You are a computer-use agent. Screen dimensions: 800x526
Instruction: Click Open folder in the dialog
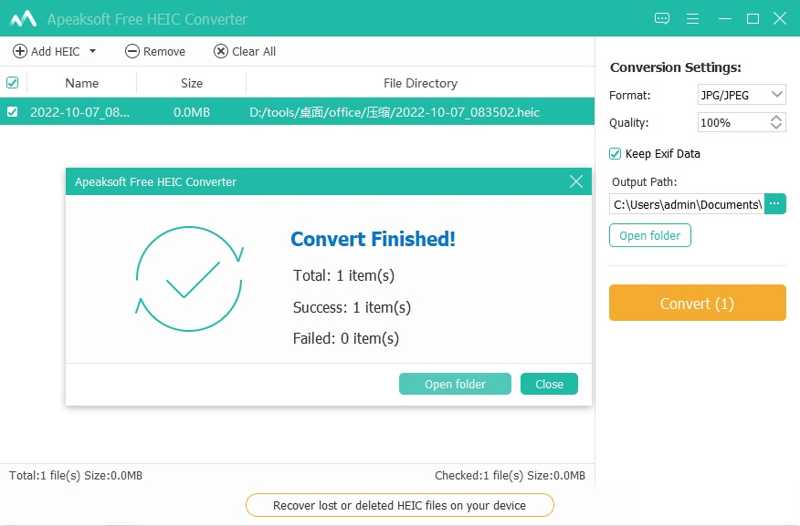pos(455,384)
